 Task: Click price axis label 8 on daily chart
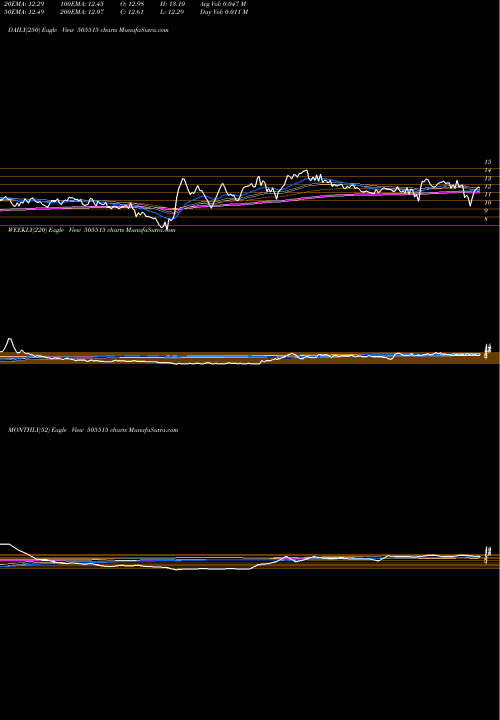pos(486,219)
